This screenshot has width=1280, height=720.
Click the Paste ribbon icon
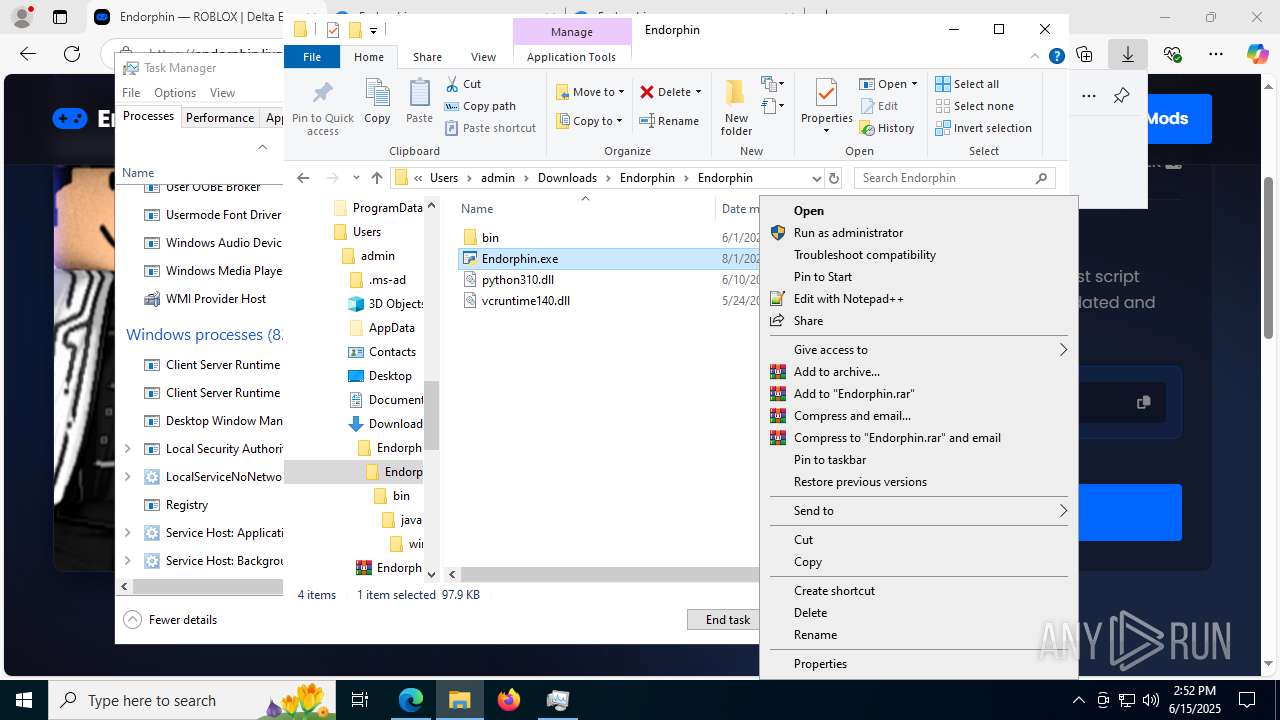(419, 93)
